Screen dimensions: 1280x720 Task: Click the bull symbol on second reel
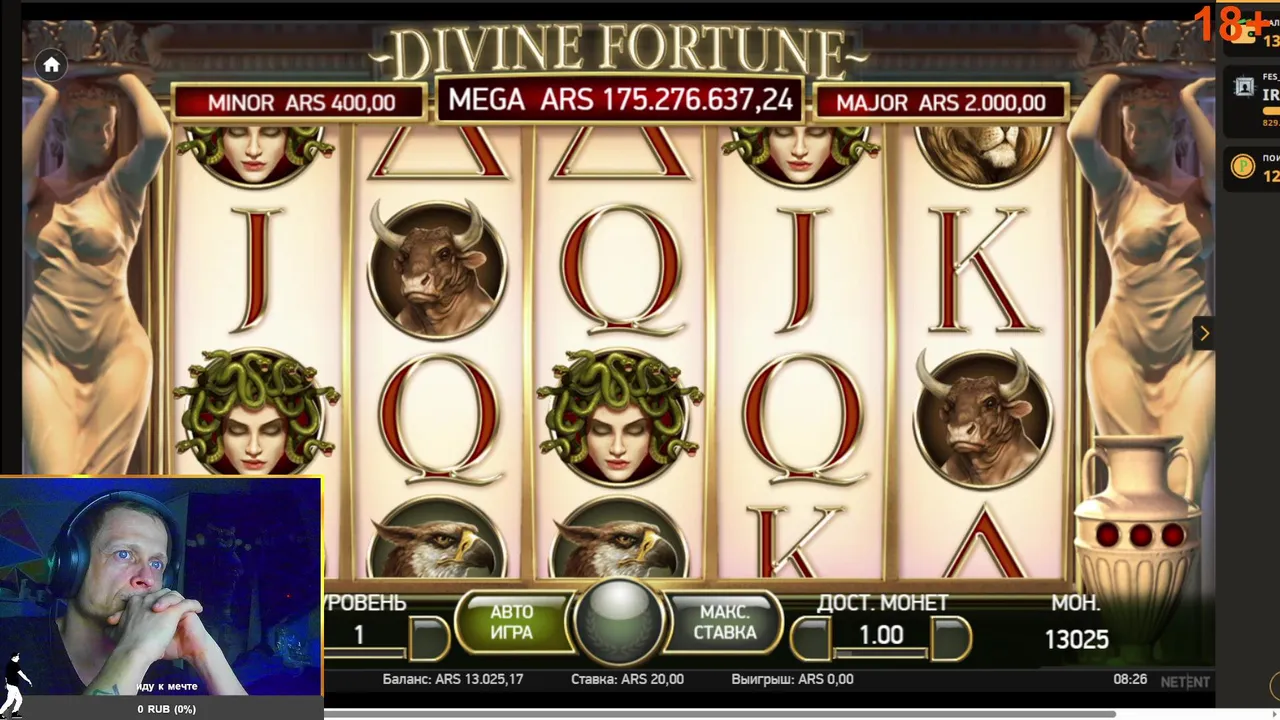click(438, 268)
